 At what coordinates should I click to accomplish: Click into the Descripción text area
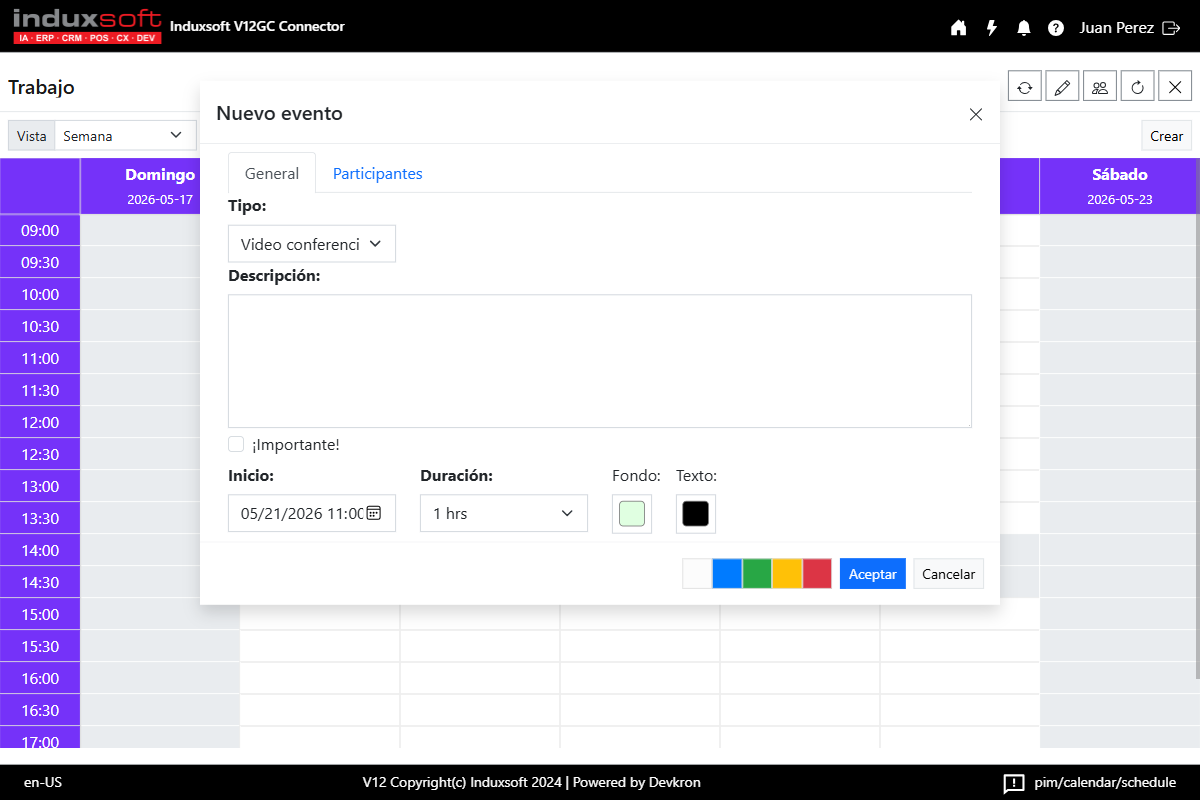pos(600,361)
